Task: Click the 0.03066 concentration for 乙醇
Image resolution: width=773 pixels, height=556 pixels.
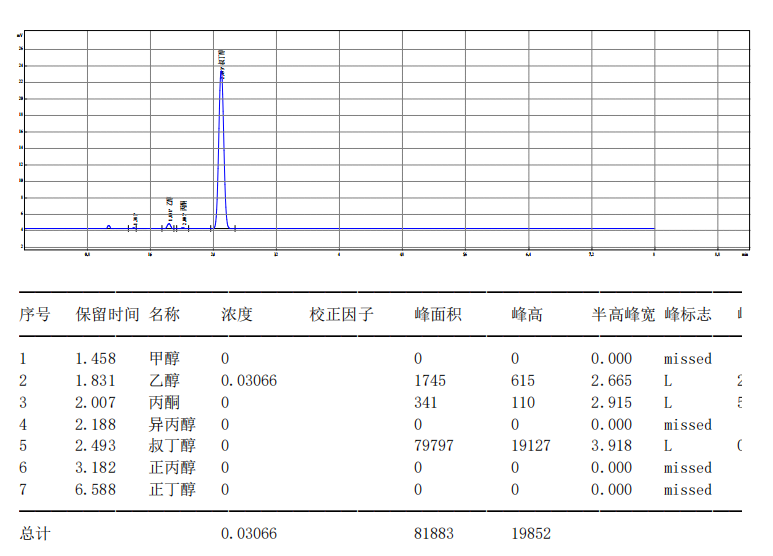Action: click(248, 381)
